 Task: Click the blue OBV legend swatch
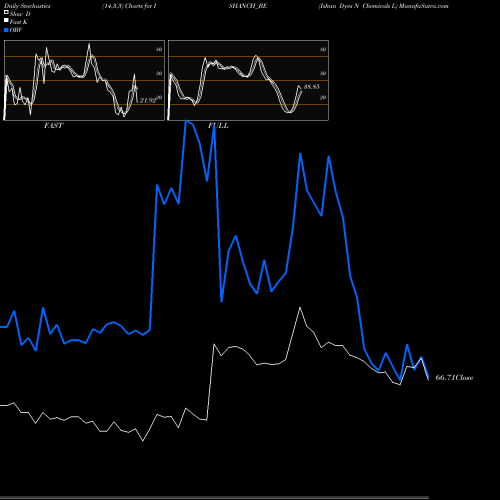[6, 30]
